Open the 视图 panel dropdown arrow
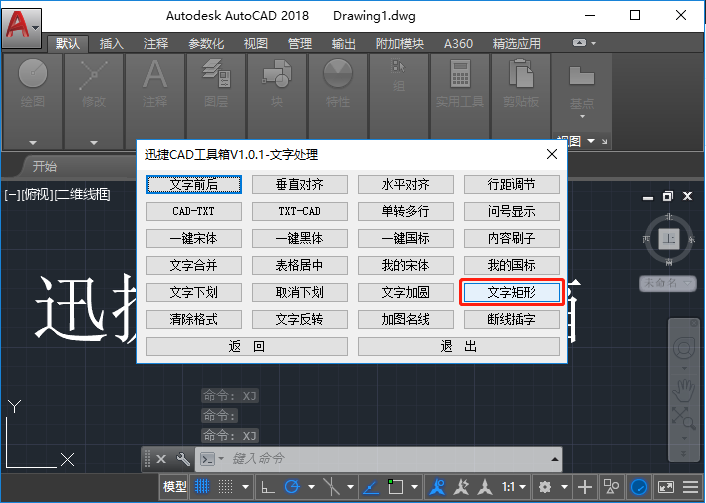This screenshot has width=706, height=503. (x=591, y=141)
